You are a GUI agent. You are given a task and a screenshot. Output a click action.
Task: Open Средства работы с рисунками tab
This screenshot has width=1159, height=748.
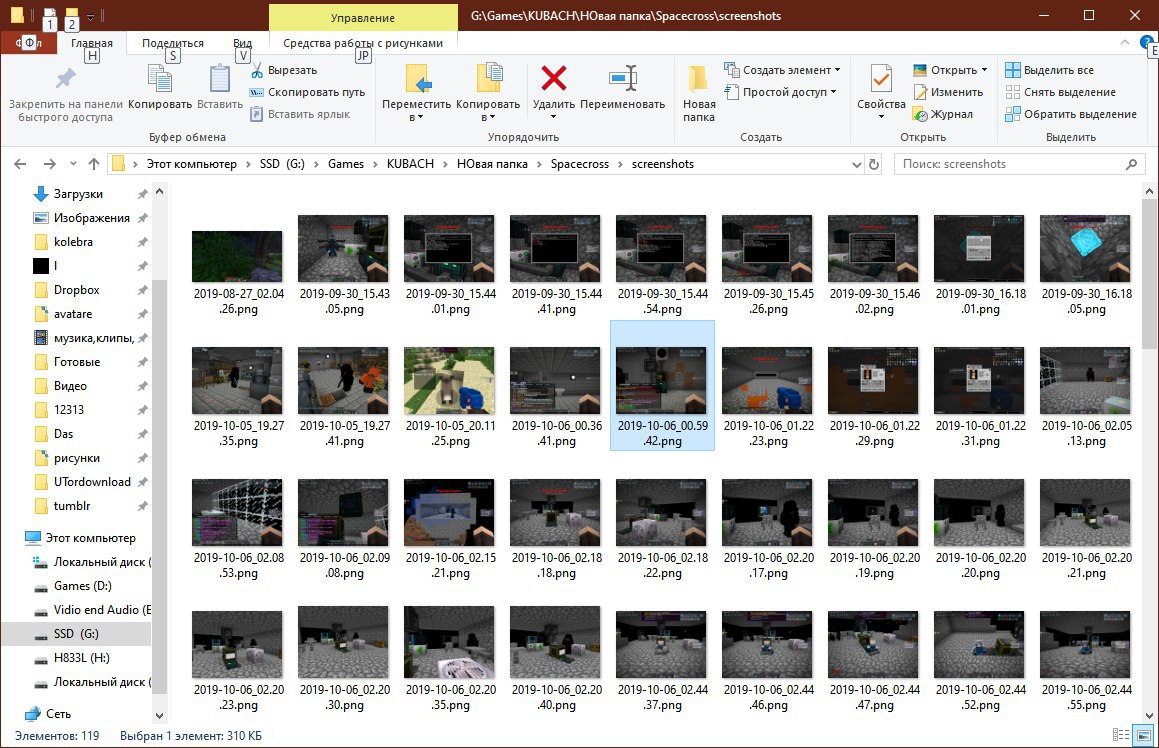click(x=363, y=43)
